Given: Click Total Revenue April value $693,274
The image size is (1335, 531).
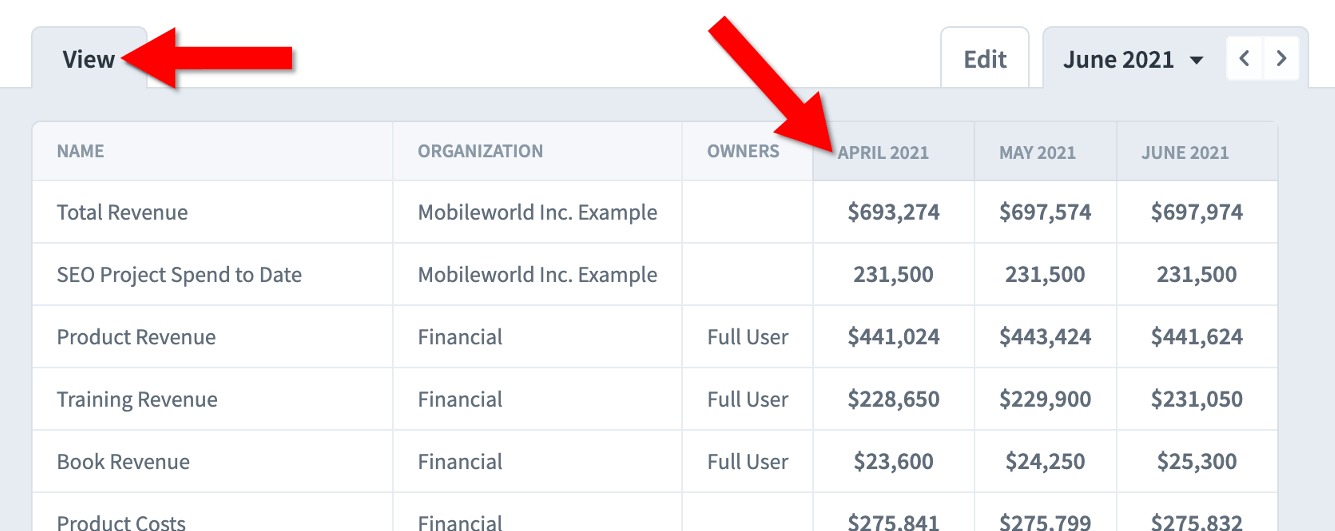Looking at the screenshot, I should [x=894, y=212].
